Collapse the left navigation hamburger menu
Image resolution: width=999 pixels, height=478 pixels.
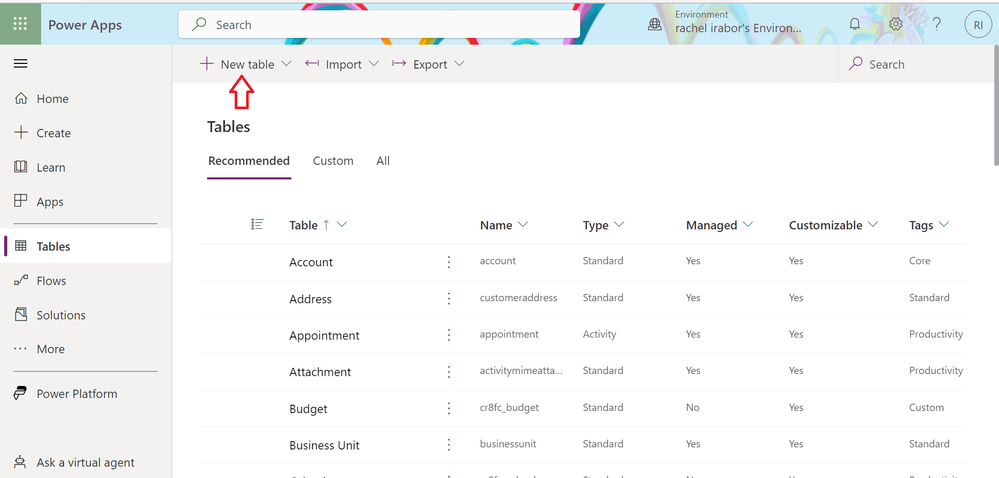pos(20,64)
